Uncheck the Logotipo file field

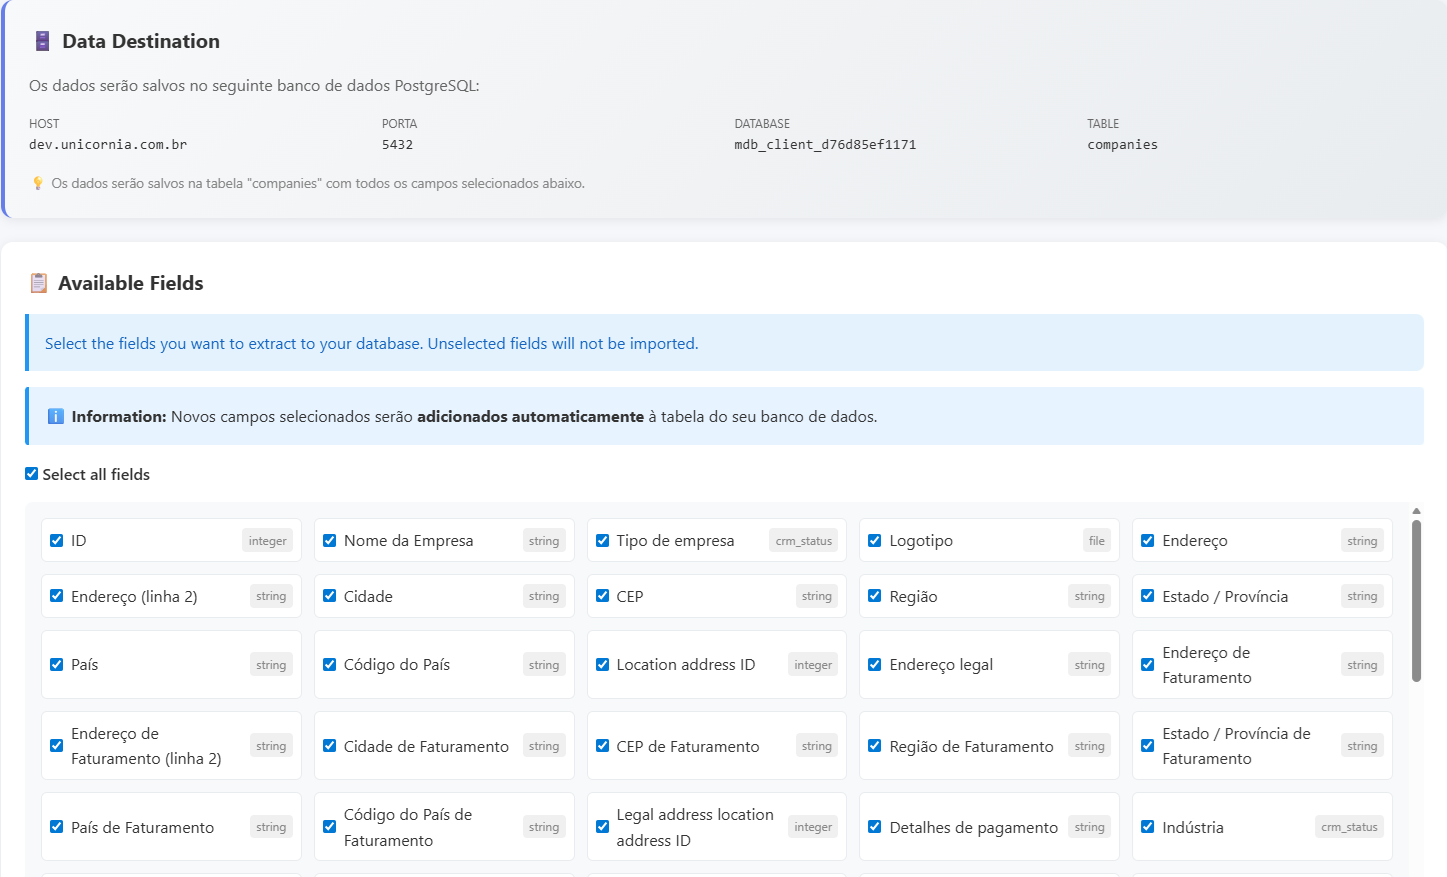coord(875,540)
